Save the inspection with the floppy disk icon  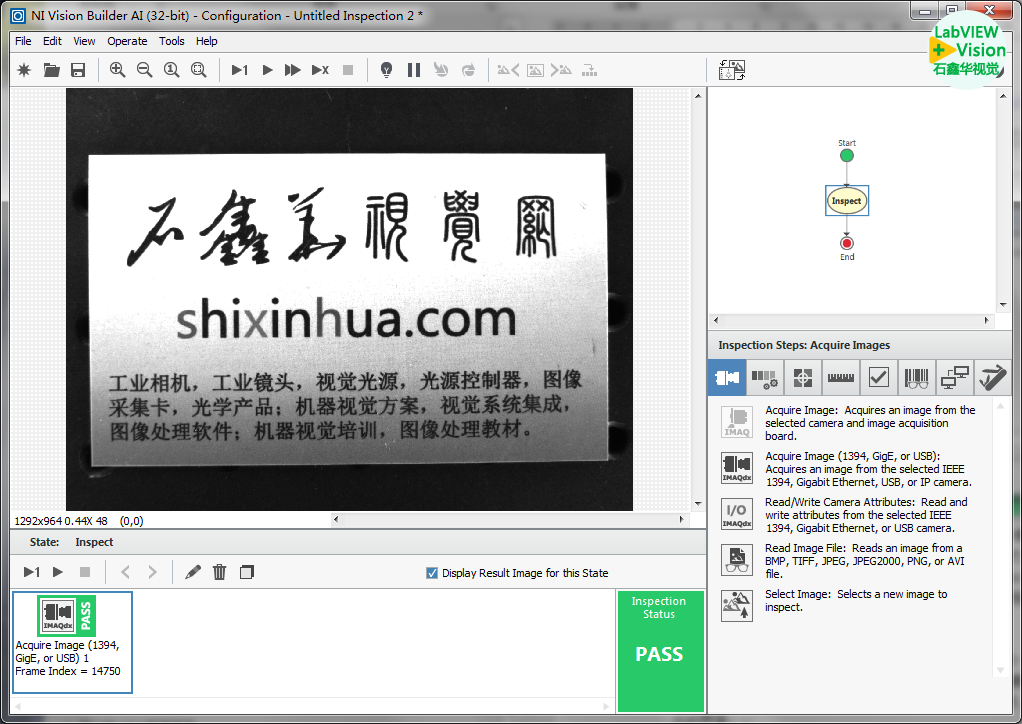coord(78,70)
